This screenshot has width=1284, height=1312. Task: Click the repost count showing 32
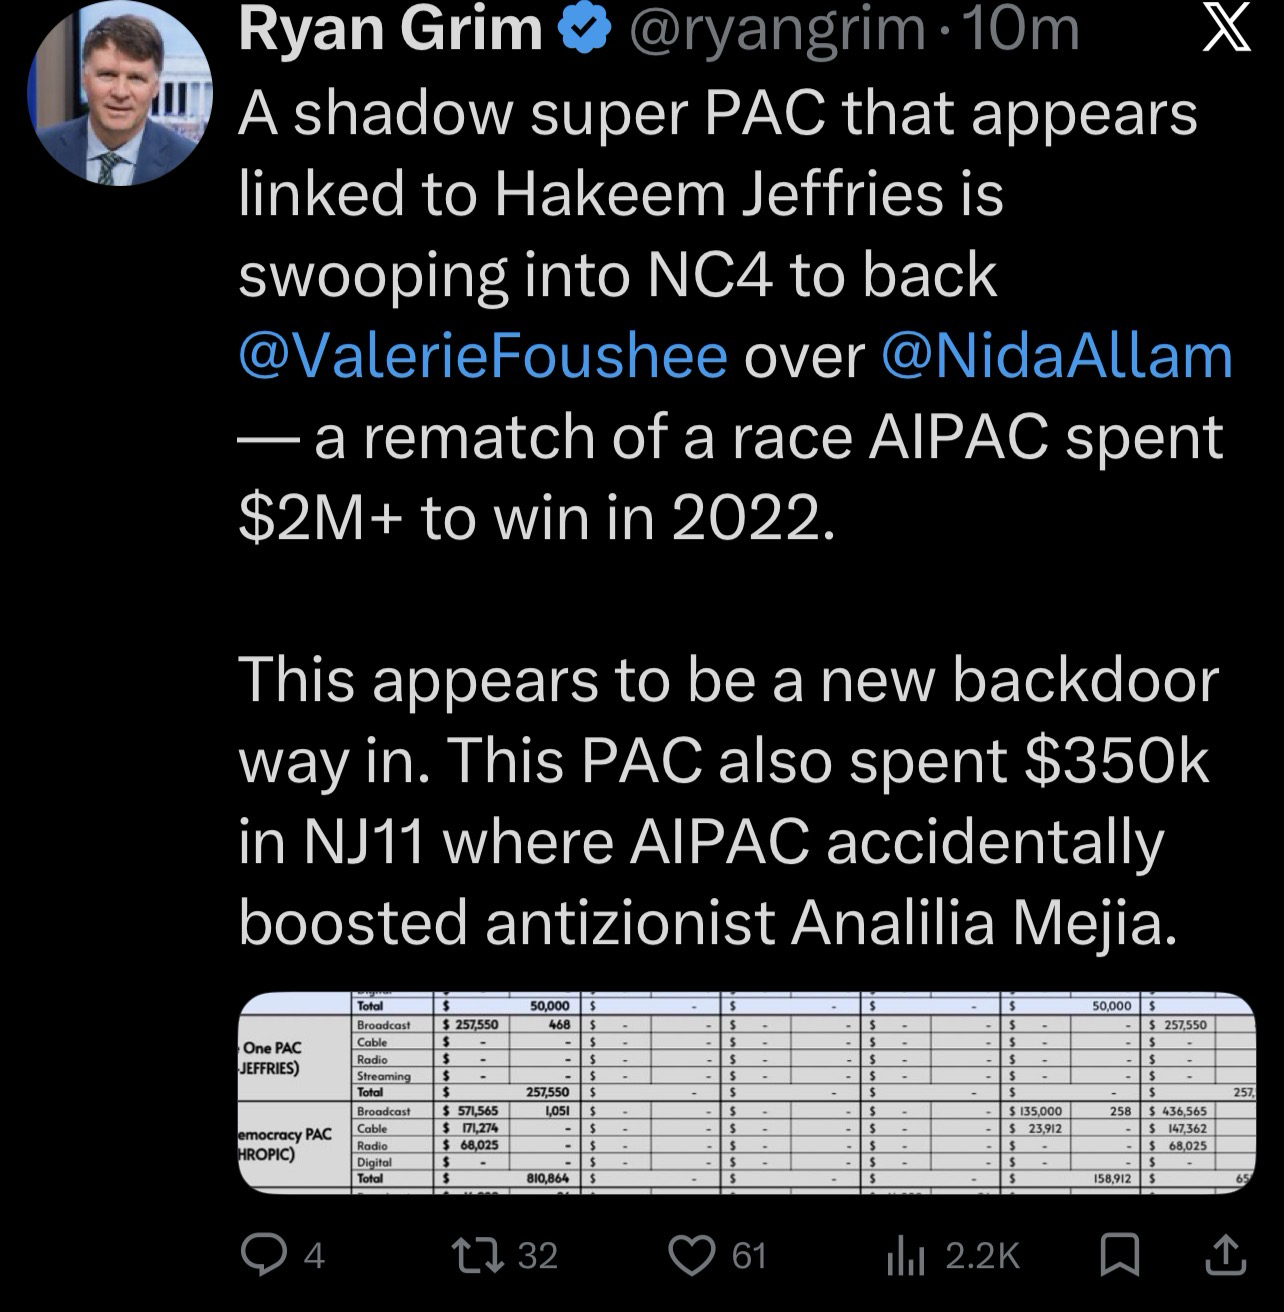(537, 1254)
